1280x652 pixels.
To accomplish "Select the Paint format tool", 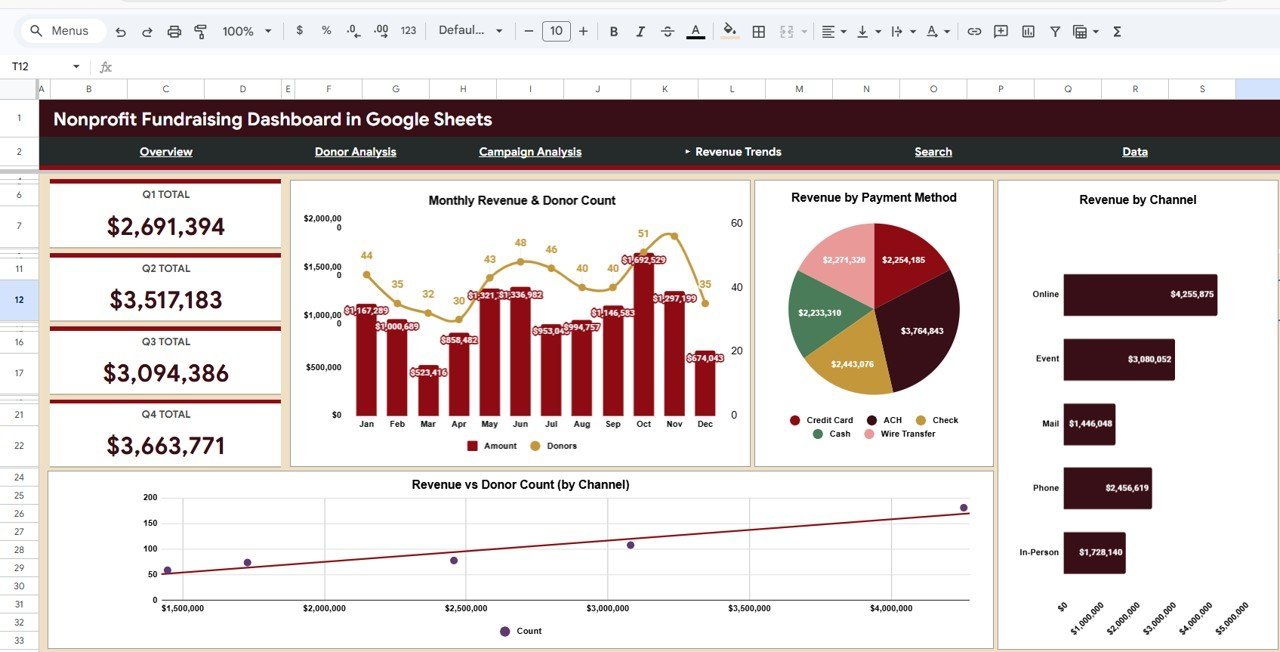I will click(x=200, y=31).
